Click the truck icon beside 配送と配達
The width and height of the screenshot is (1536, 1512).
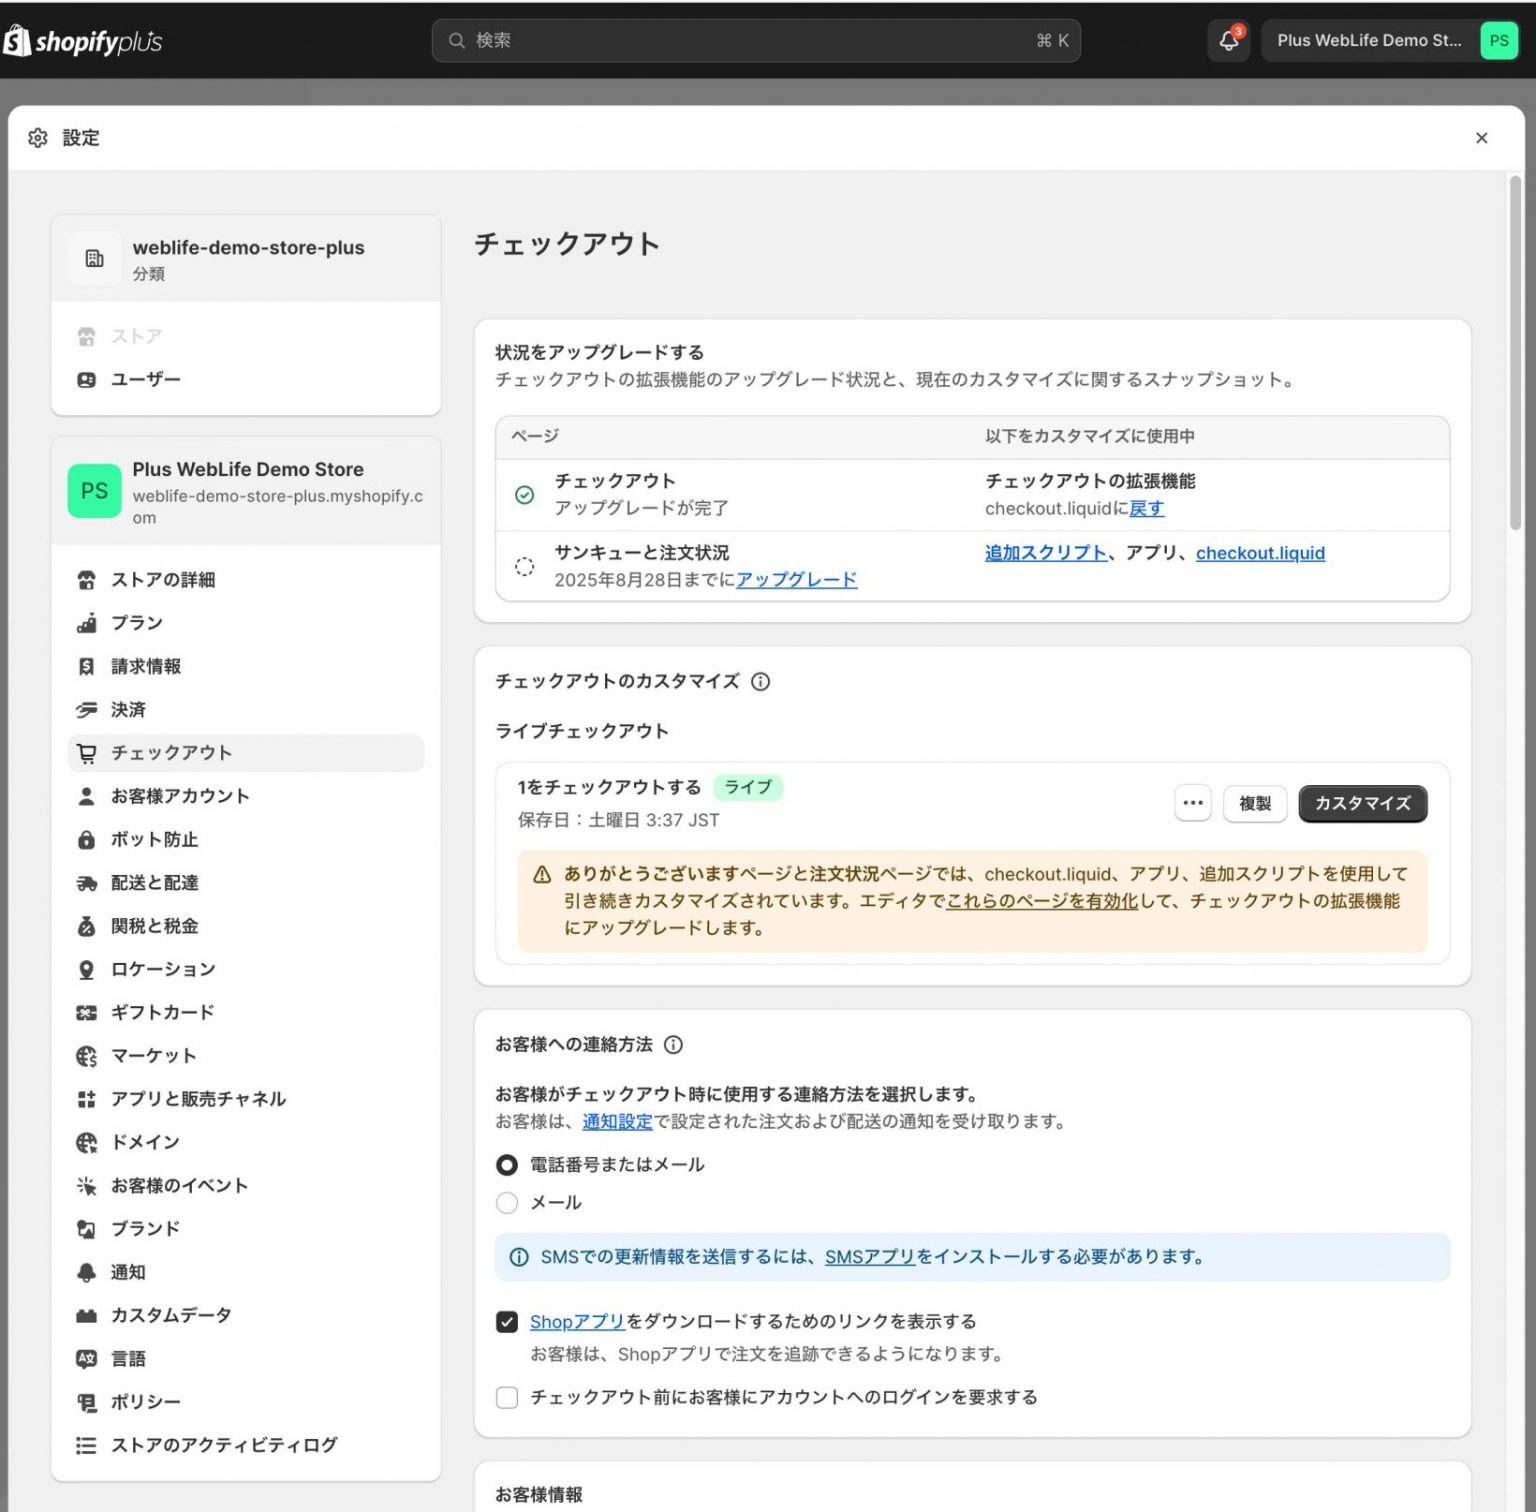pyautogui.click(x=87, y=882)
